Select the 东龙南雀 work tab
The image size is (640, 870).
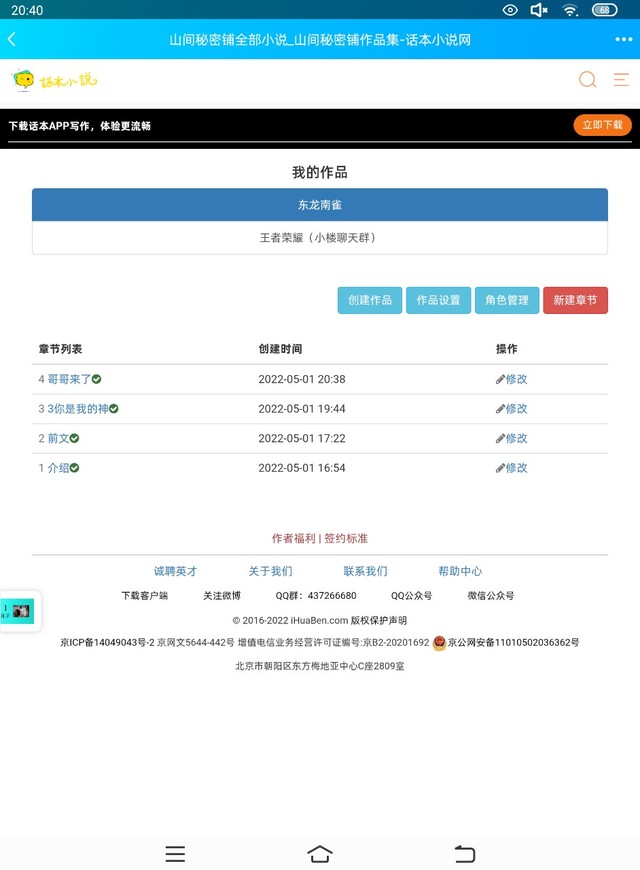320,205
